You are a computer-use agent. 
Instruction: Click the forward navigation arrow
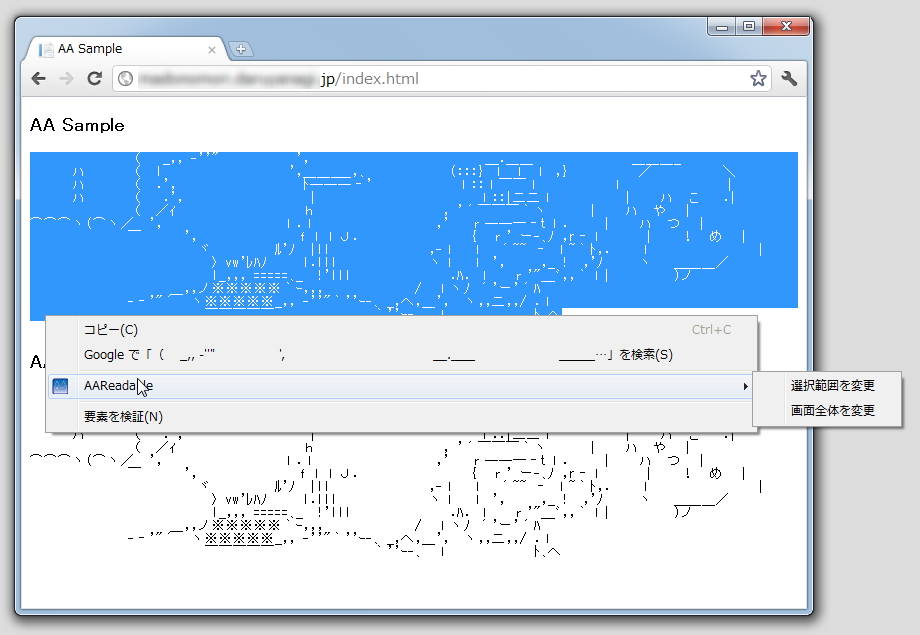(x=66, y=77)
